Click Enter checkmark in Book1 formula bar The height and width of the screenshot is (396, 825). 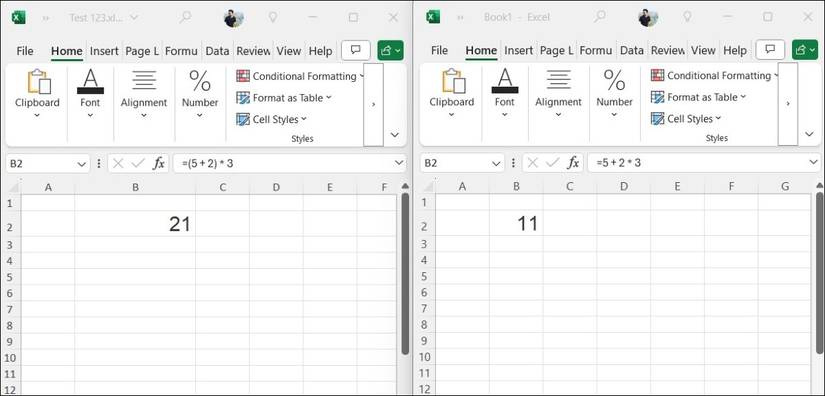point(552,164)
